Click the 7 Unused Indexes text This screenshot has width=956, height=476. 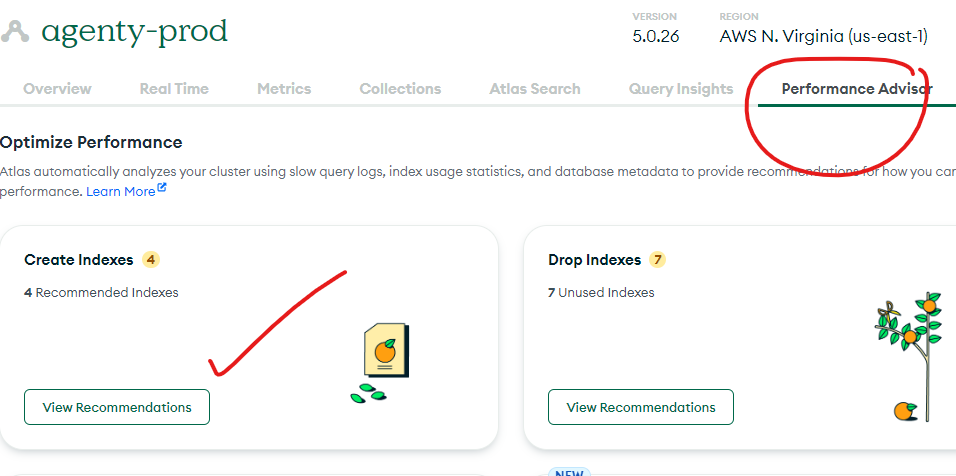pos(601,293)
